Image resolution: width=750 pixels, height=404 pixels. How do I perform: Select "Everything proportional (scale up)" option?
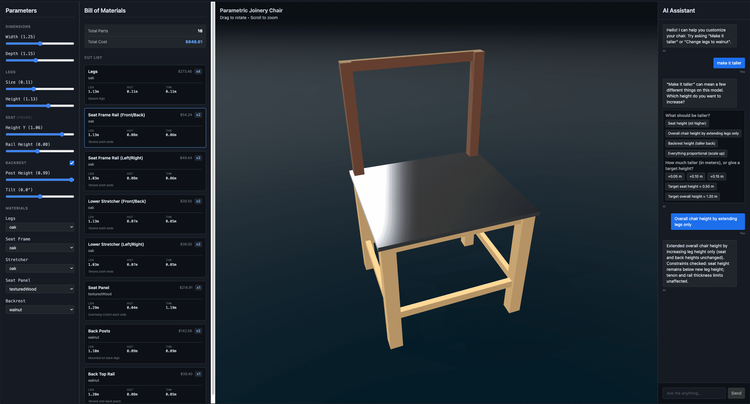point(694,153)
